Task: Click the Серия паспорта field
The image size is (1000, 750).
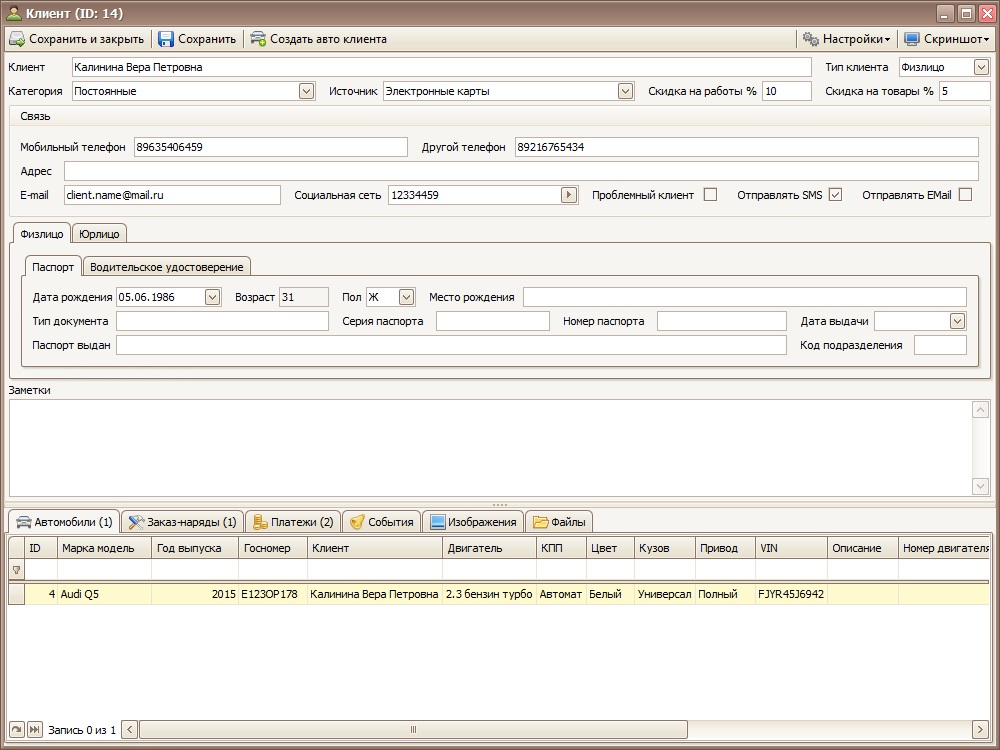Action: coord(493,321)
